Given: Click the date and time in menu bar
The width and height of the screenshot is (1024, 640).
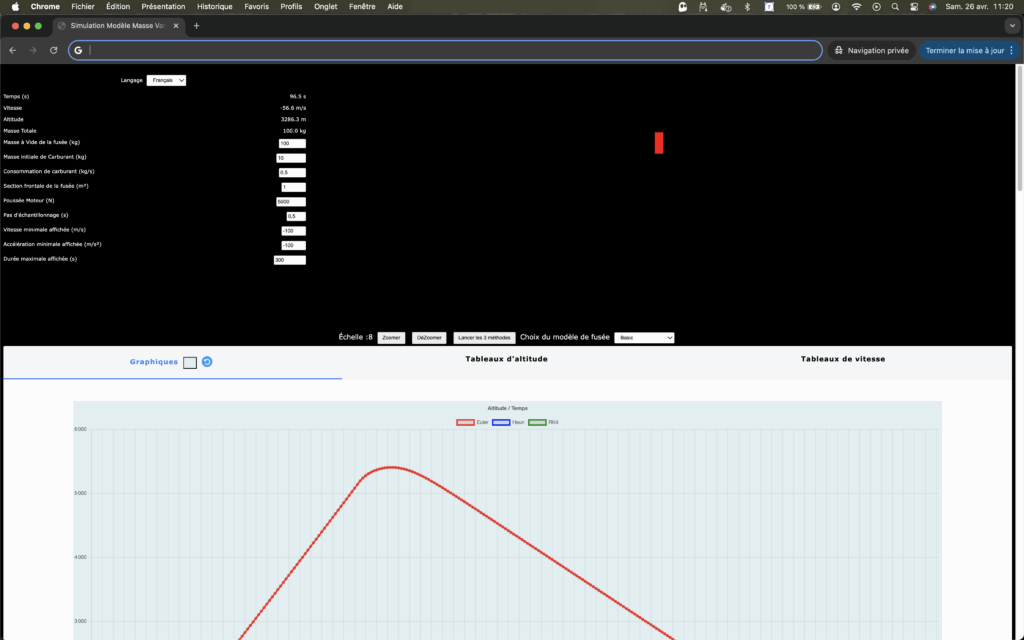Looking at the screenshot, I should point(979,7).
